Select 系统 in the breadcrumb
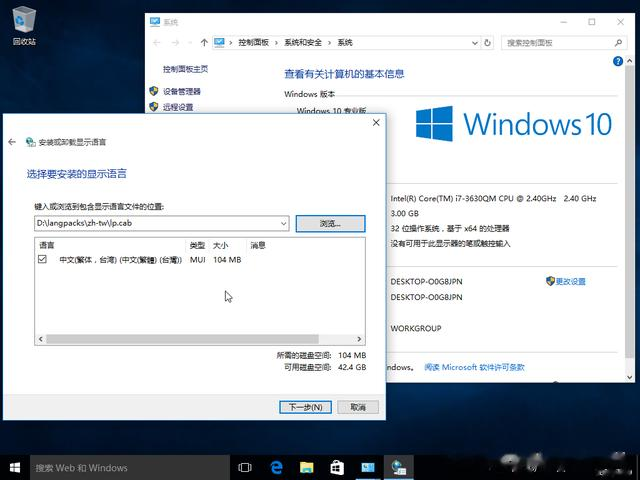 pyautogui.click(x=345, y=42)
